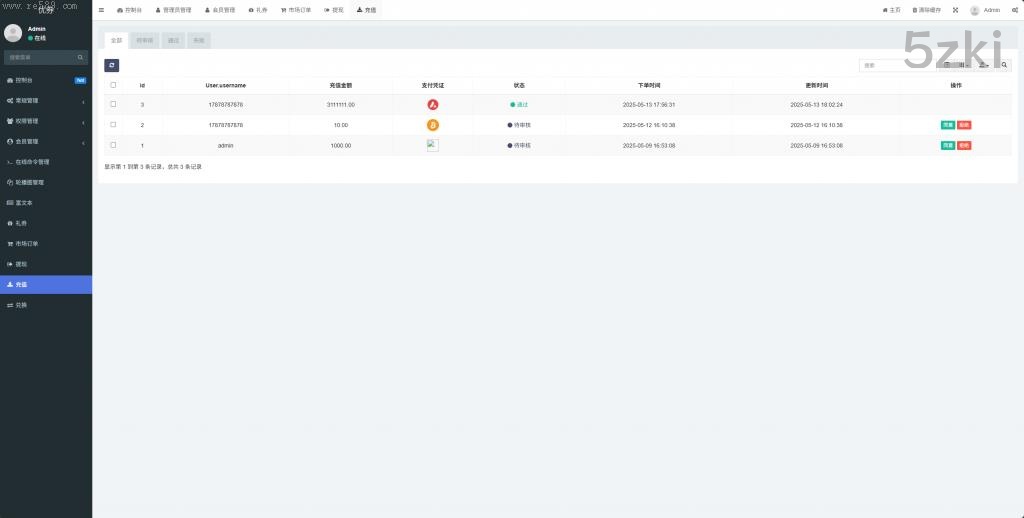
Task: Click green approve button for record id 2
Action: tap(947, 125)
